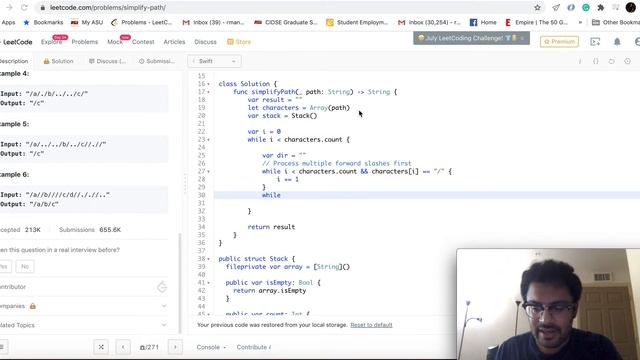Switch to the Description tab
The height and width of the screenshot is (360, 640).
point(14,61)
